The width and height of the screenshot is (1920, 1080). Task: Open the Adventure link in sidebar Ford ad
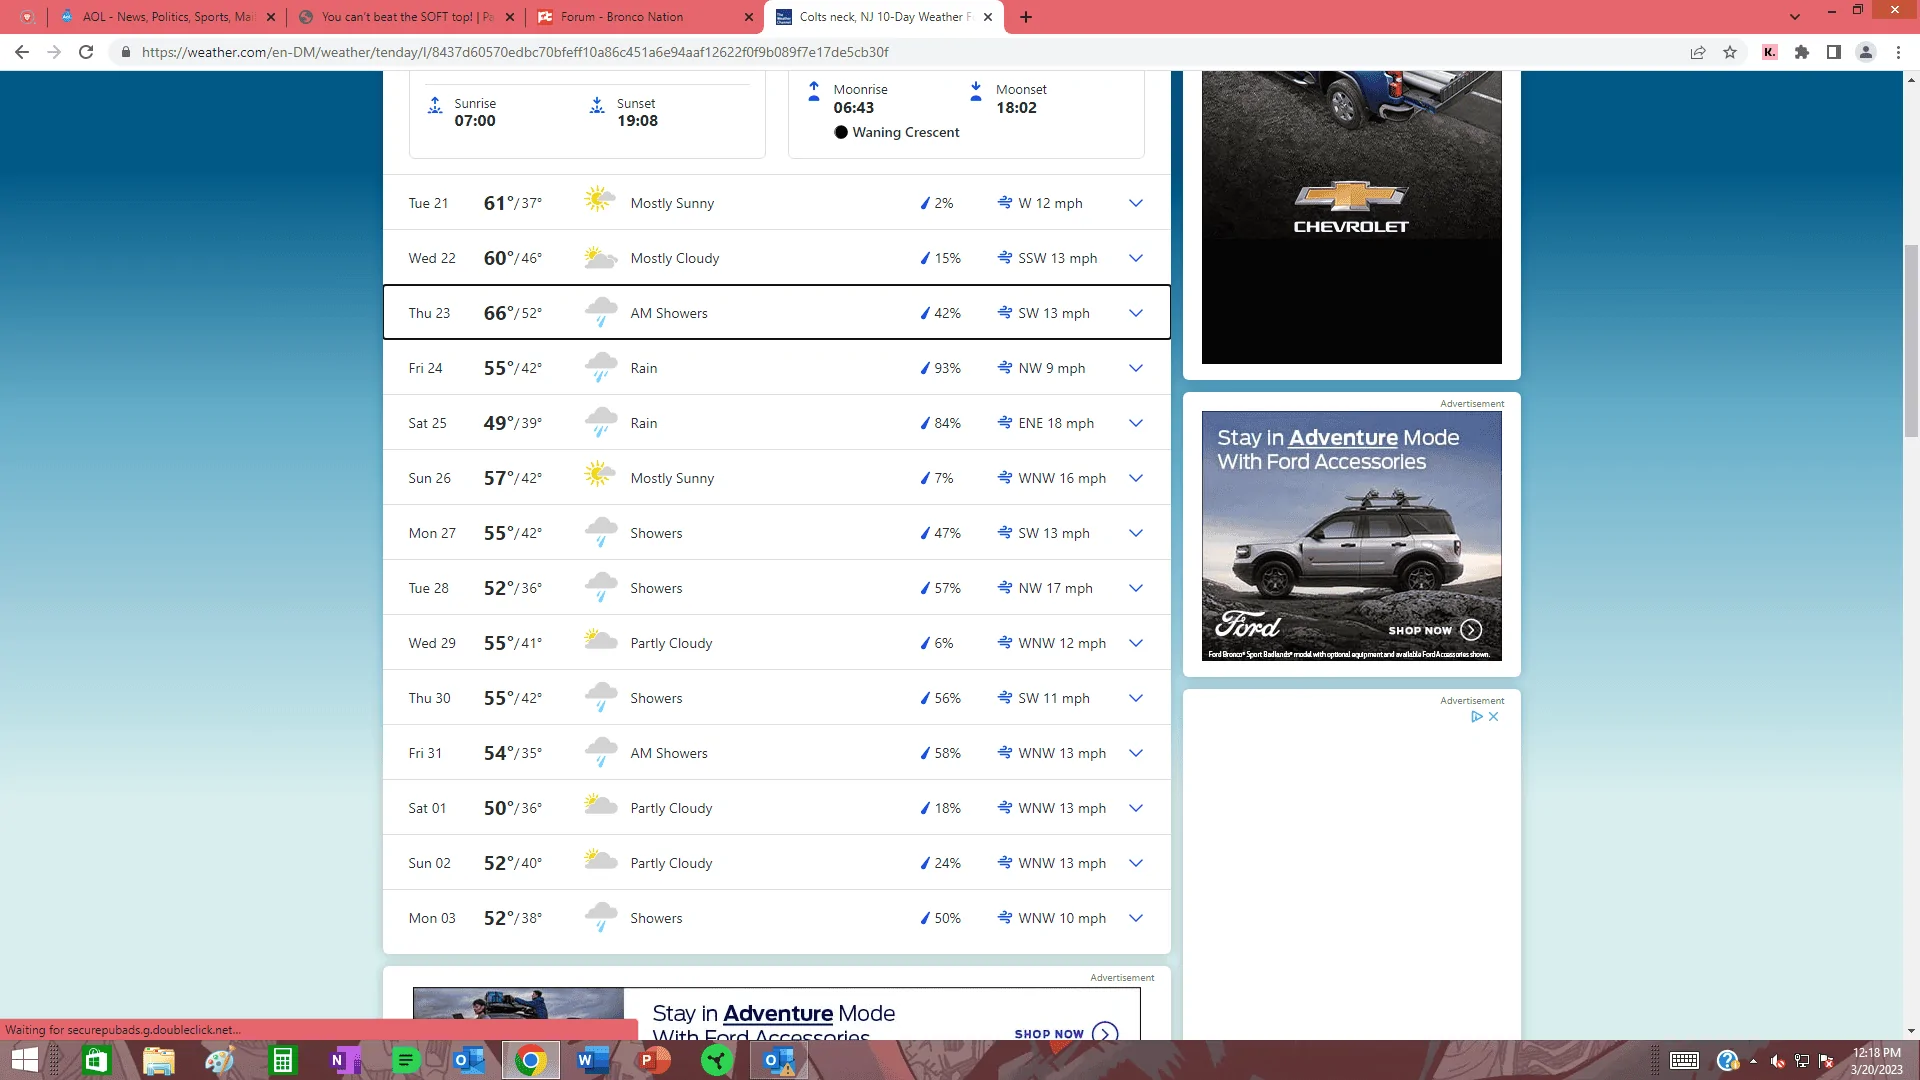1343,438
